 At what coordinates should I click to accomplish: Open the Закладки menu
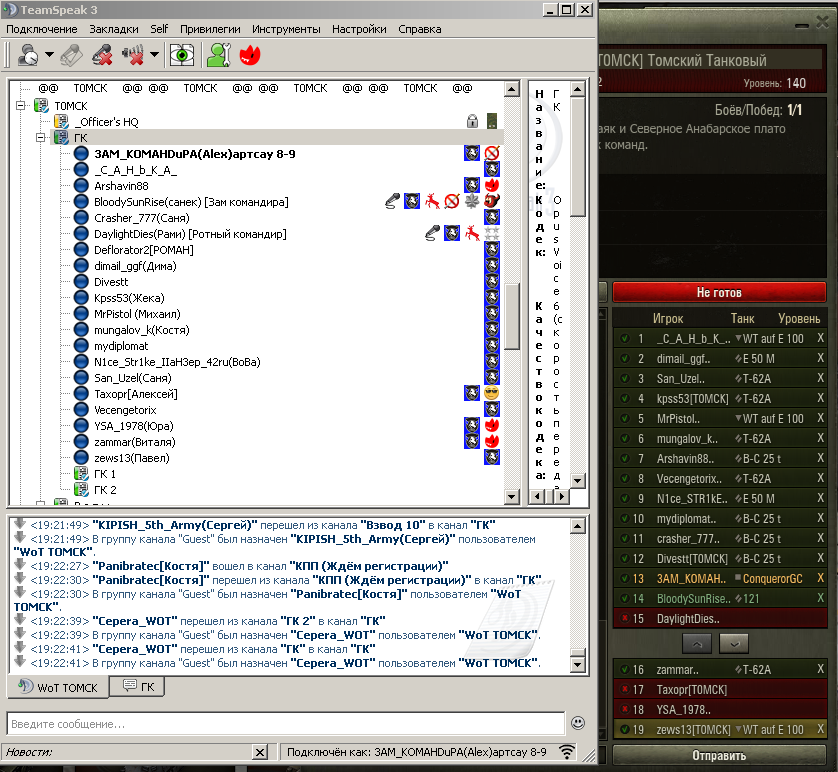(114, 29)
